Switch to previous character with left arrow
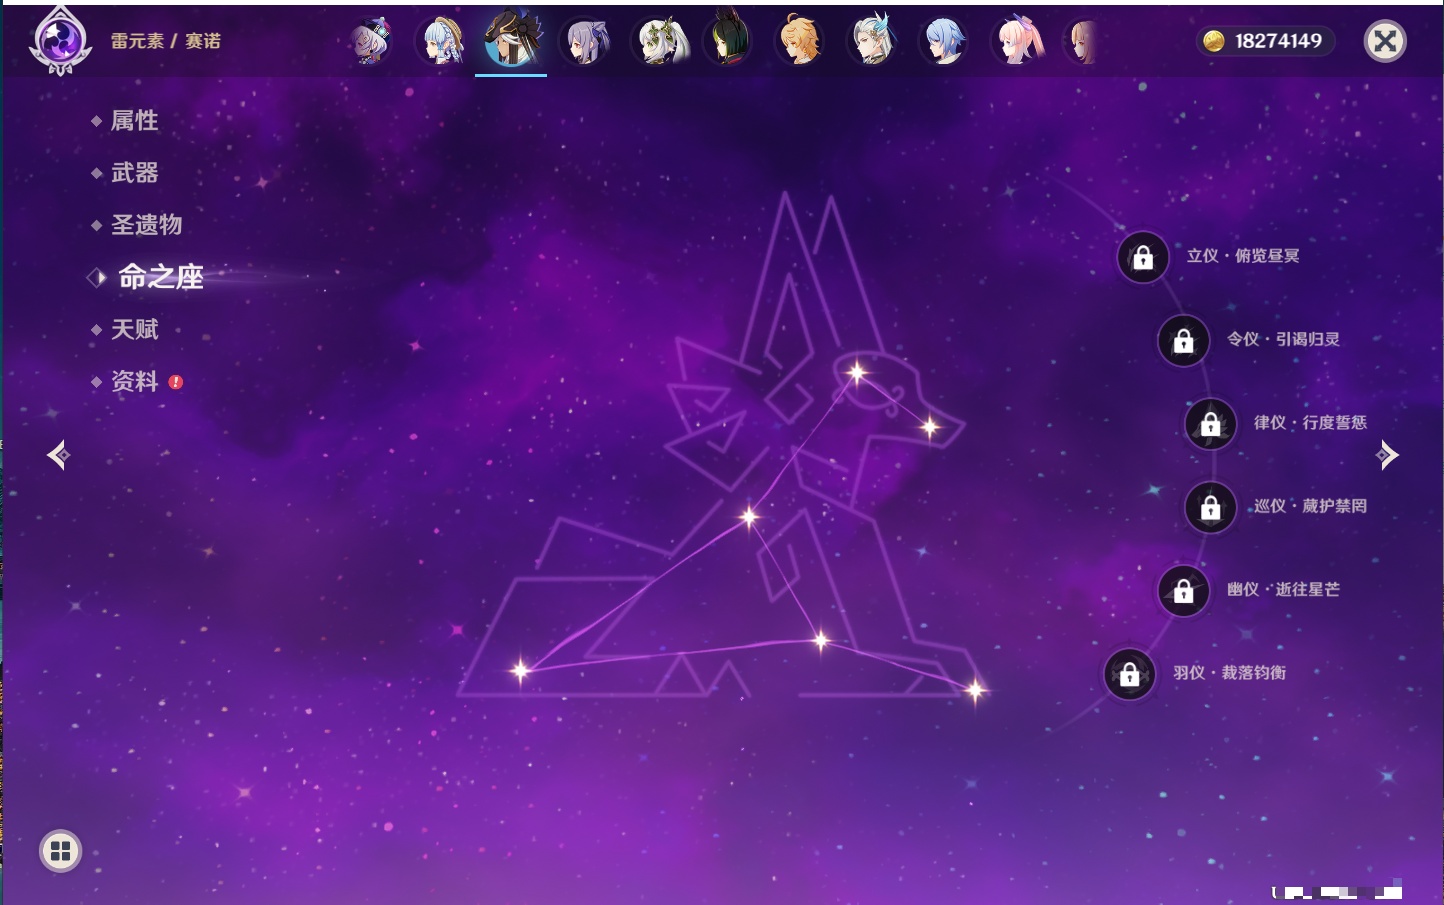Viewport: 1444px width, 905px height. tap(59, 455)
